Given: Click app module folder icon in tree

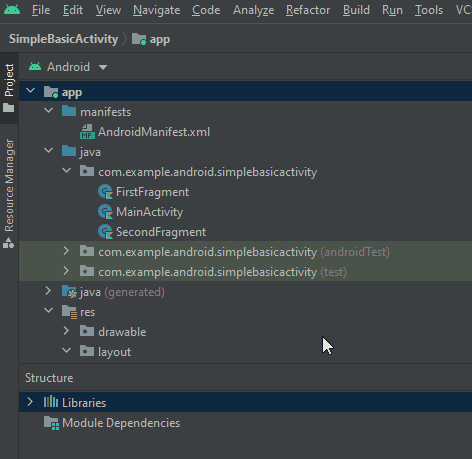Looking at the screenshot, I should [x=51, y=92].
